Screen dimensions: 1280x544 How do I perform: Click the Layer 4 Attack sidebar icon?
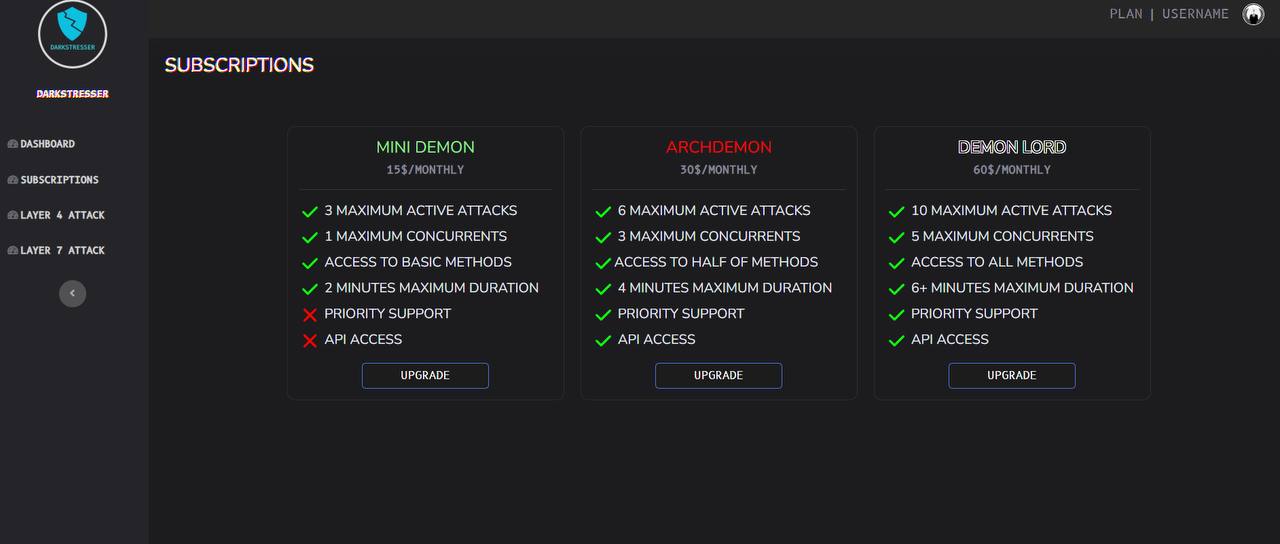pyautogui.click(x=12, y=215)
